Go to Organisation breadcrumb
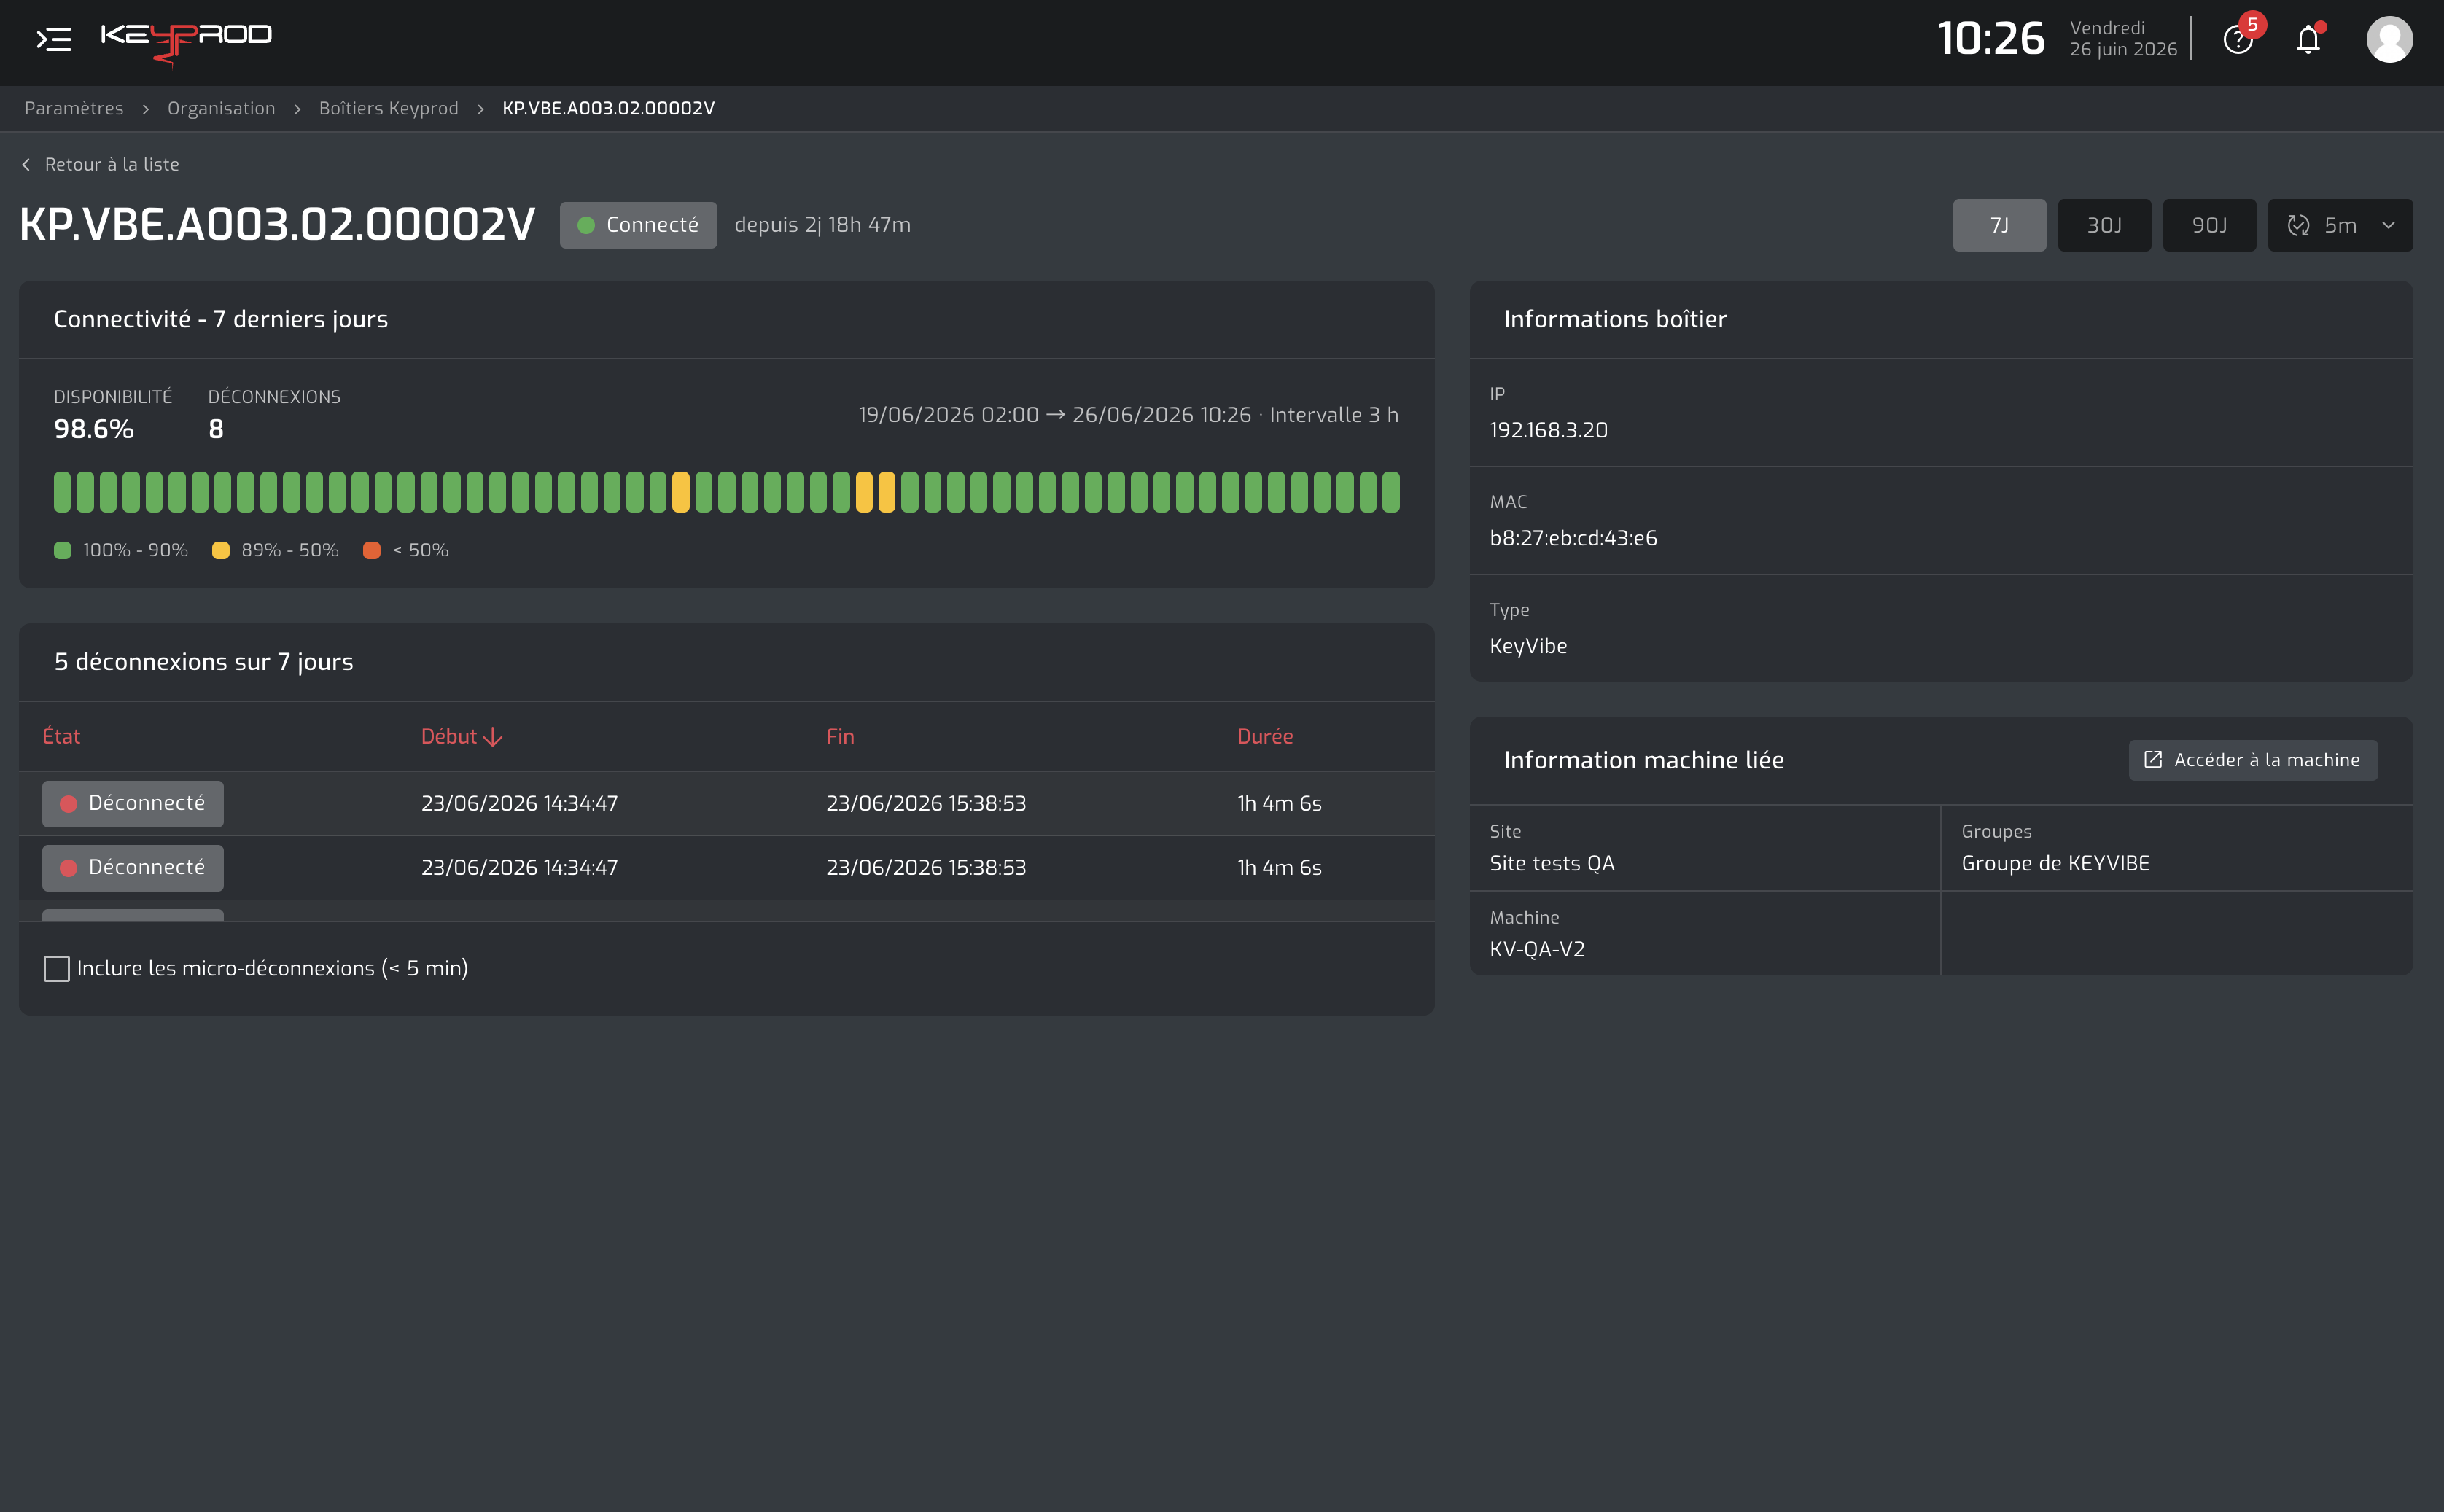 coord(221,108)
